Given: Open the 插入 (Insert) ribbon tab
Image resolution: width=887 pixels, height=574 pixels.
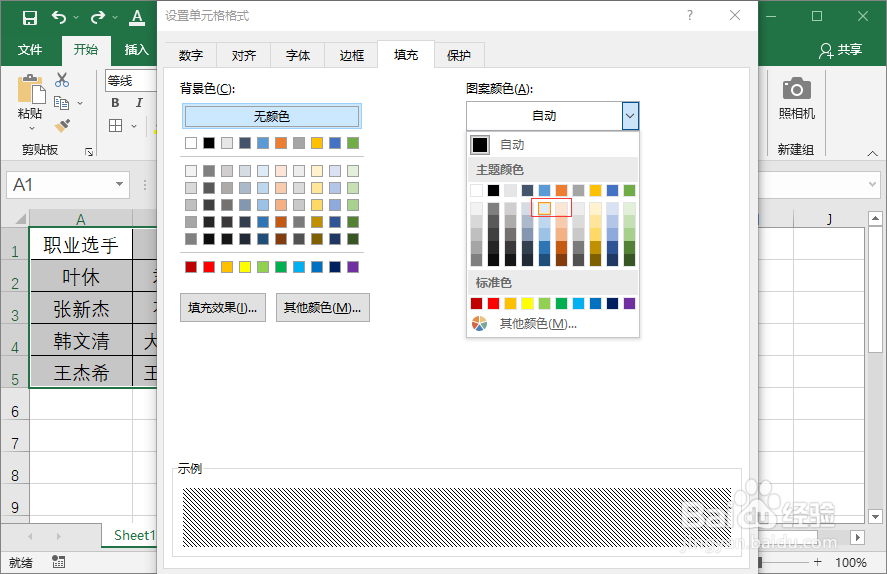Looking at the screenshot, I should point(136,50).
